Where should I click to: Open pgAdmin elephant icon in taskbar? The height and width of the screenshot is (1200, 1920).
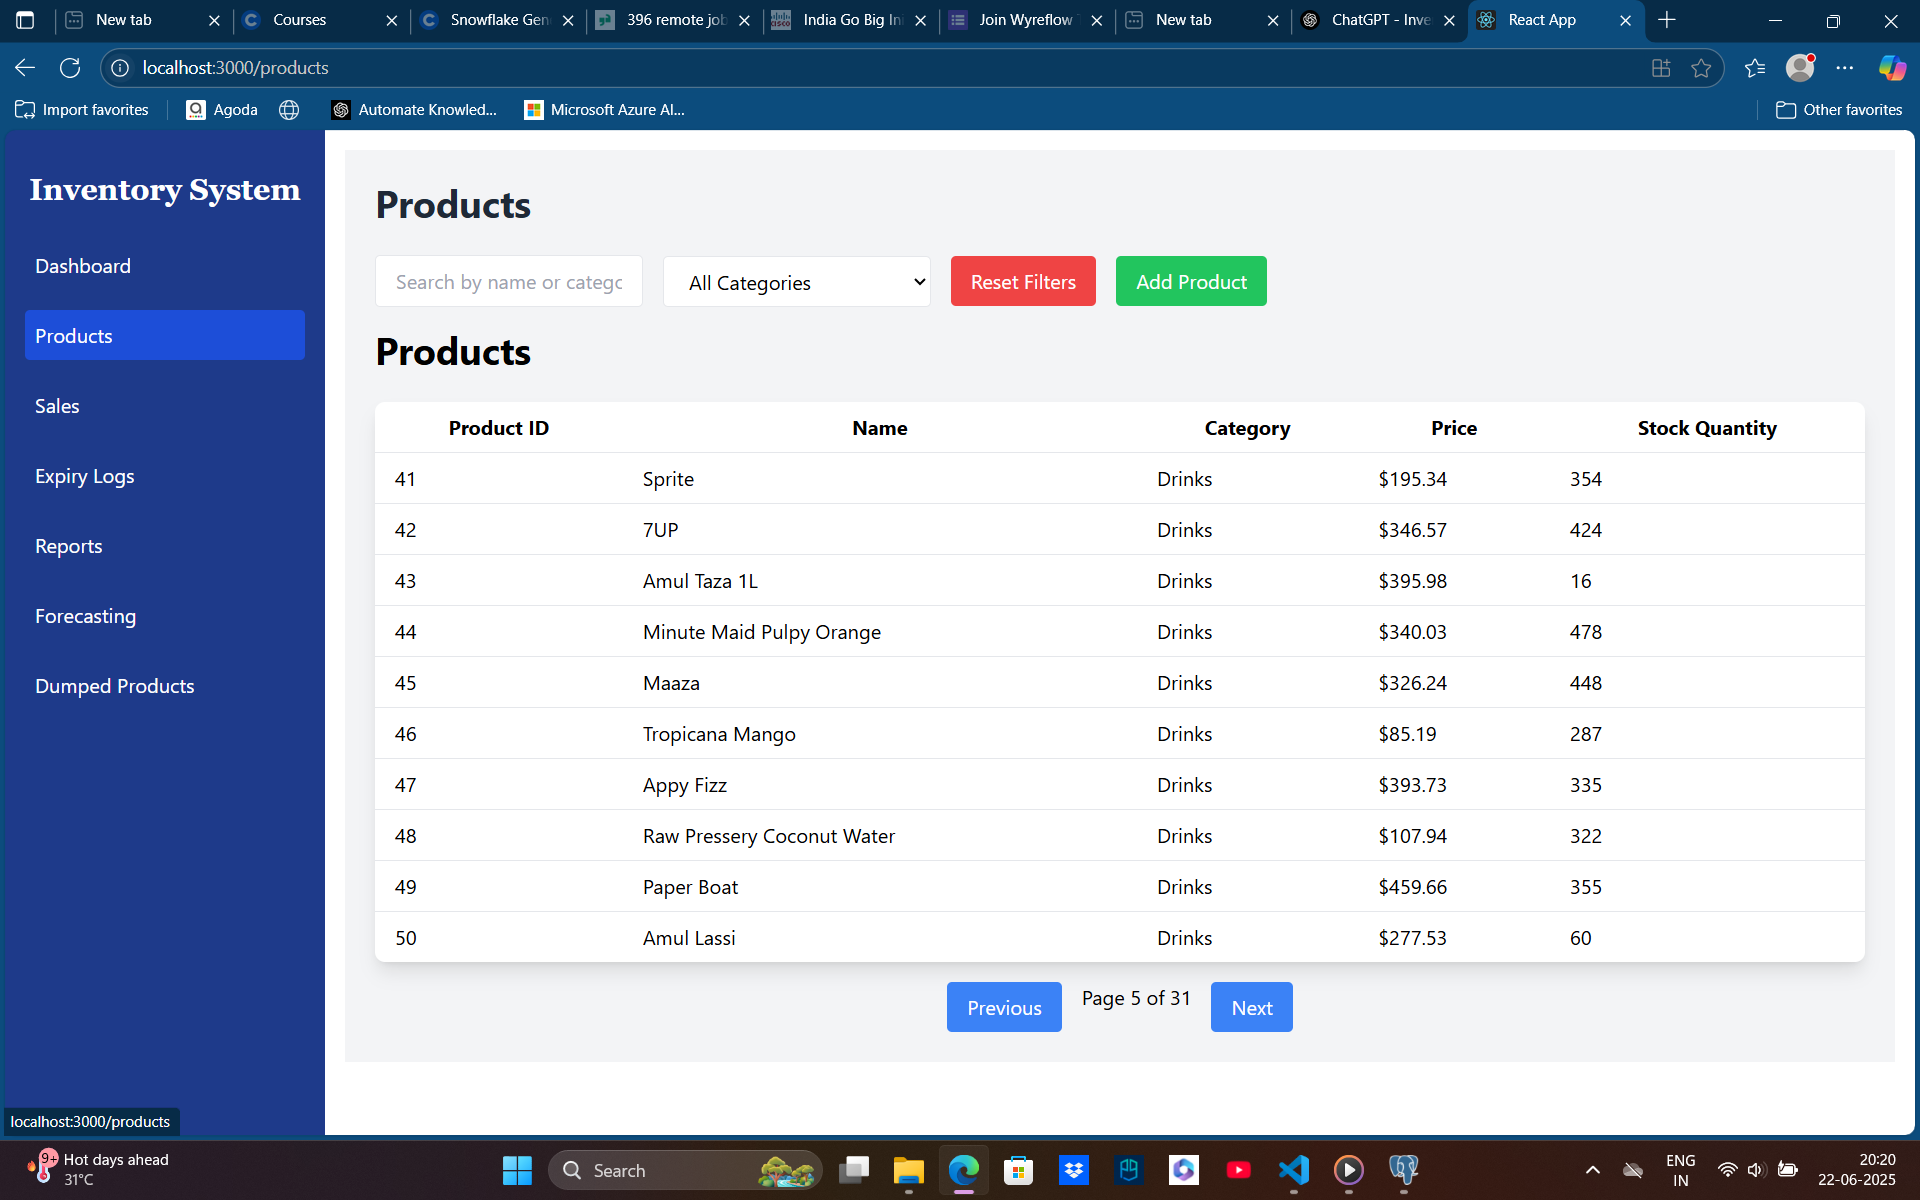(x=1404, y=1170)
